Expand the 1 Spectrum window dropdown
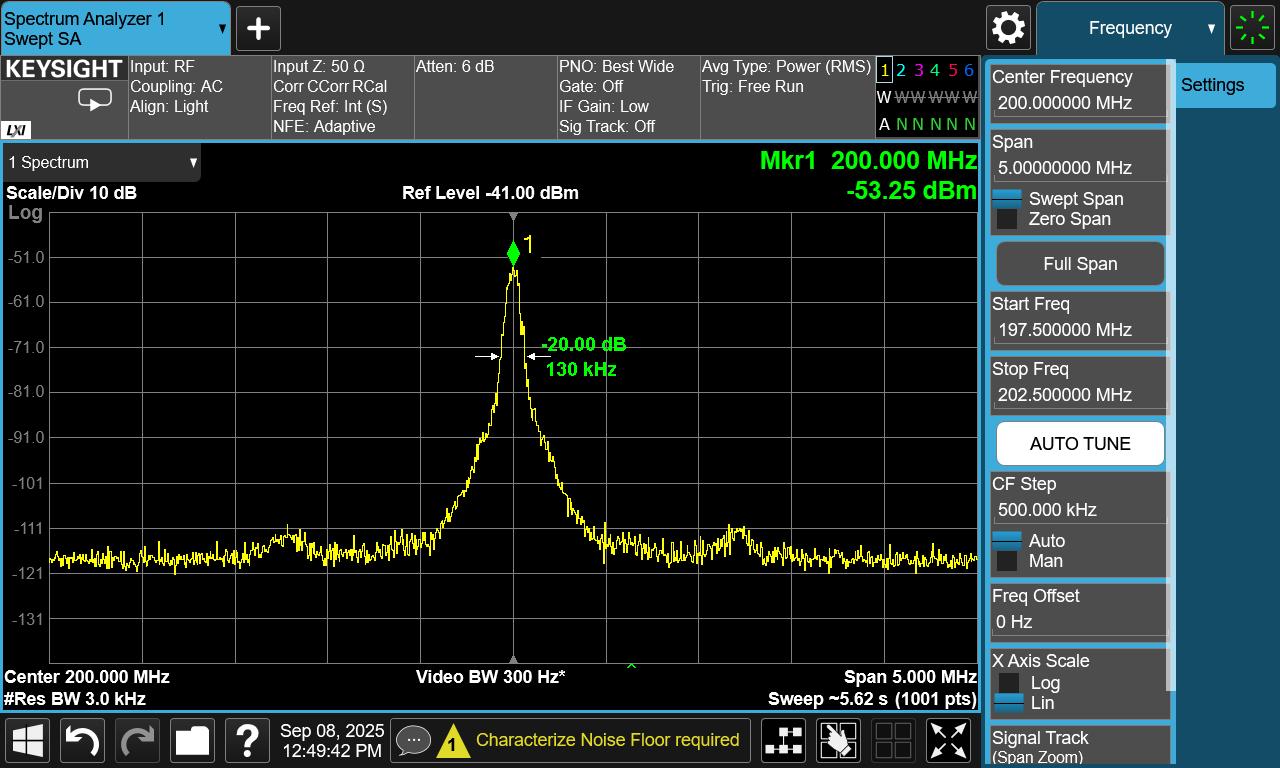The image size is (1280, 768). 102,162
